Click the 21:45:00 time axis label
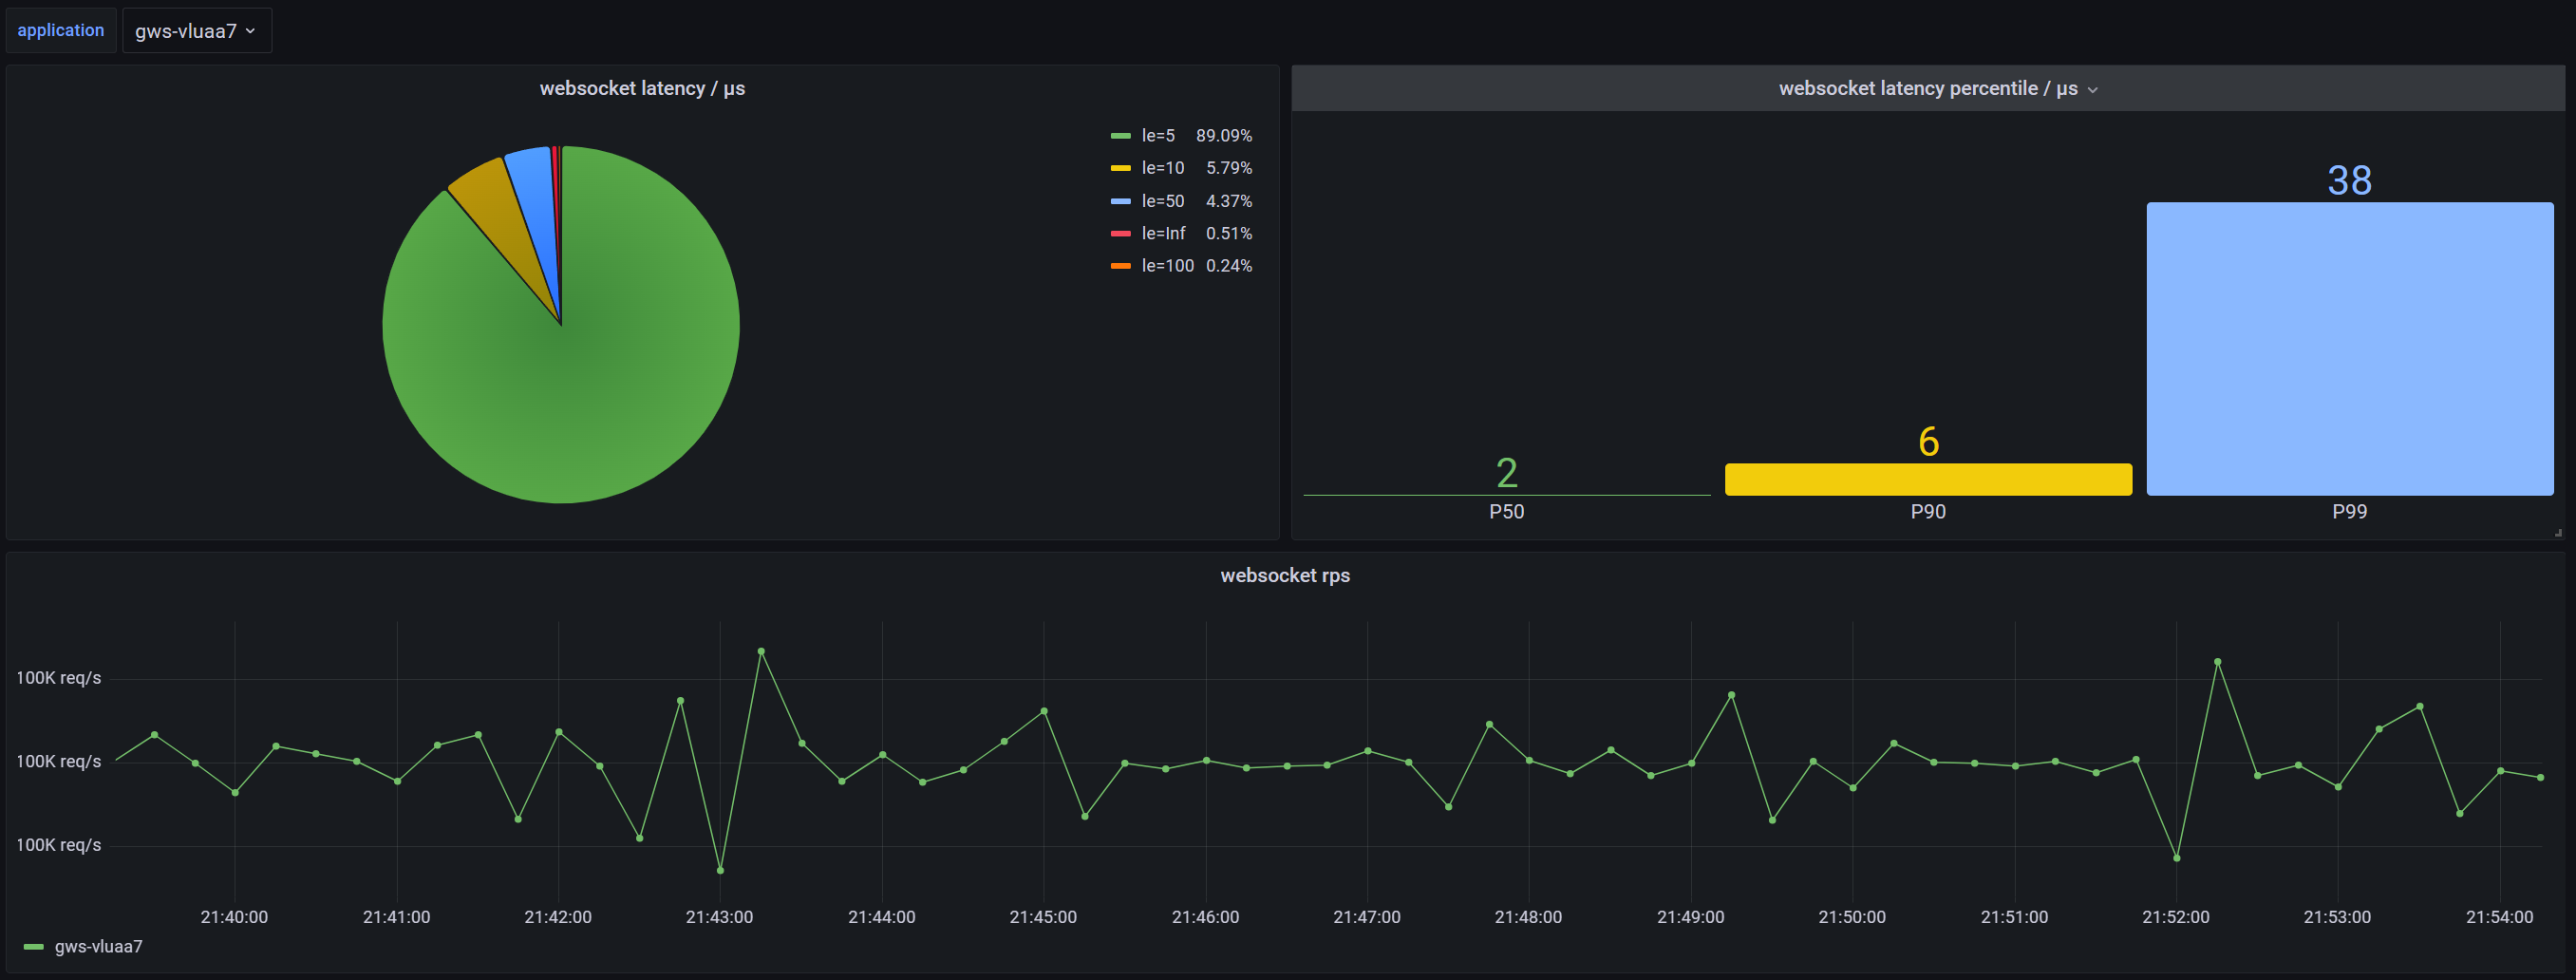 [x=1043, y=917]
